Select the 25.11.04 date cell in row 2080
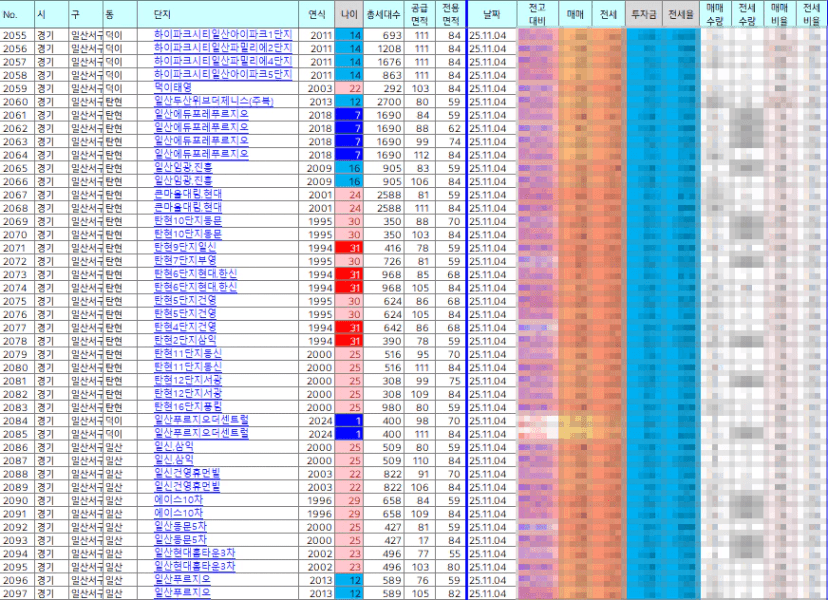Screen dimensions: 828x600 (x=492, y=367)
